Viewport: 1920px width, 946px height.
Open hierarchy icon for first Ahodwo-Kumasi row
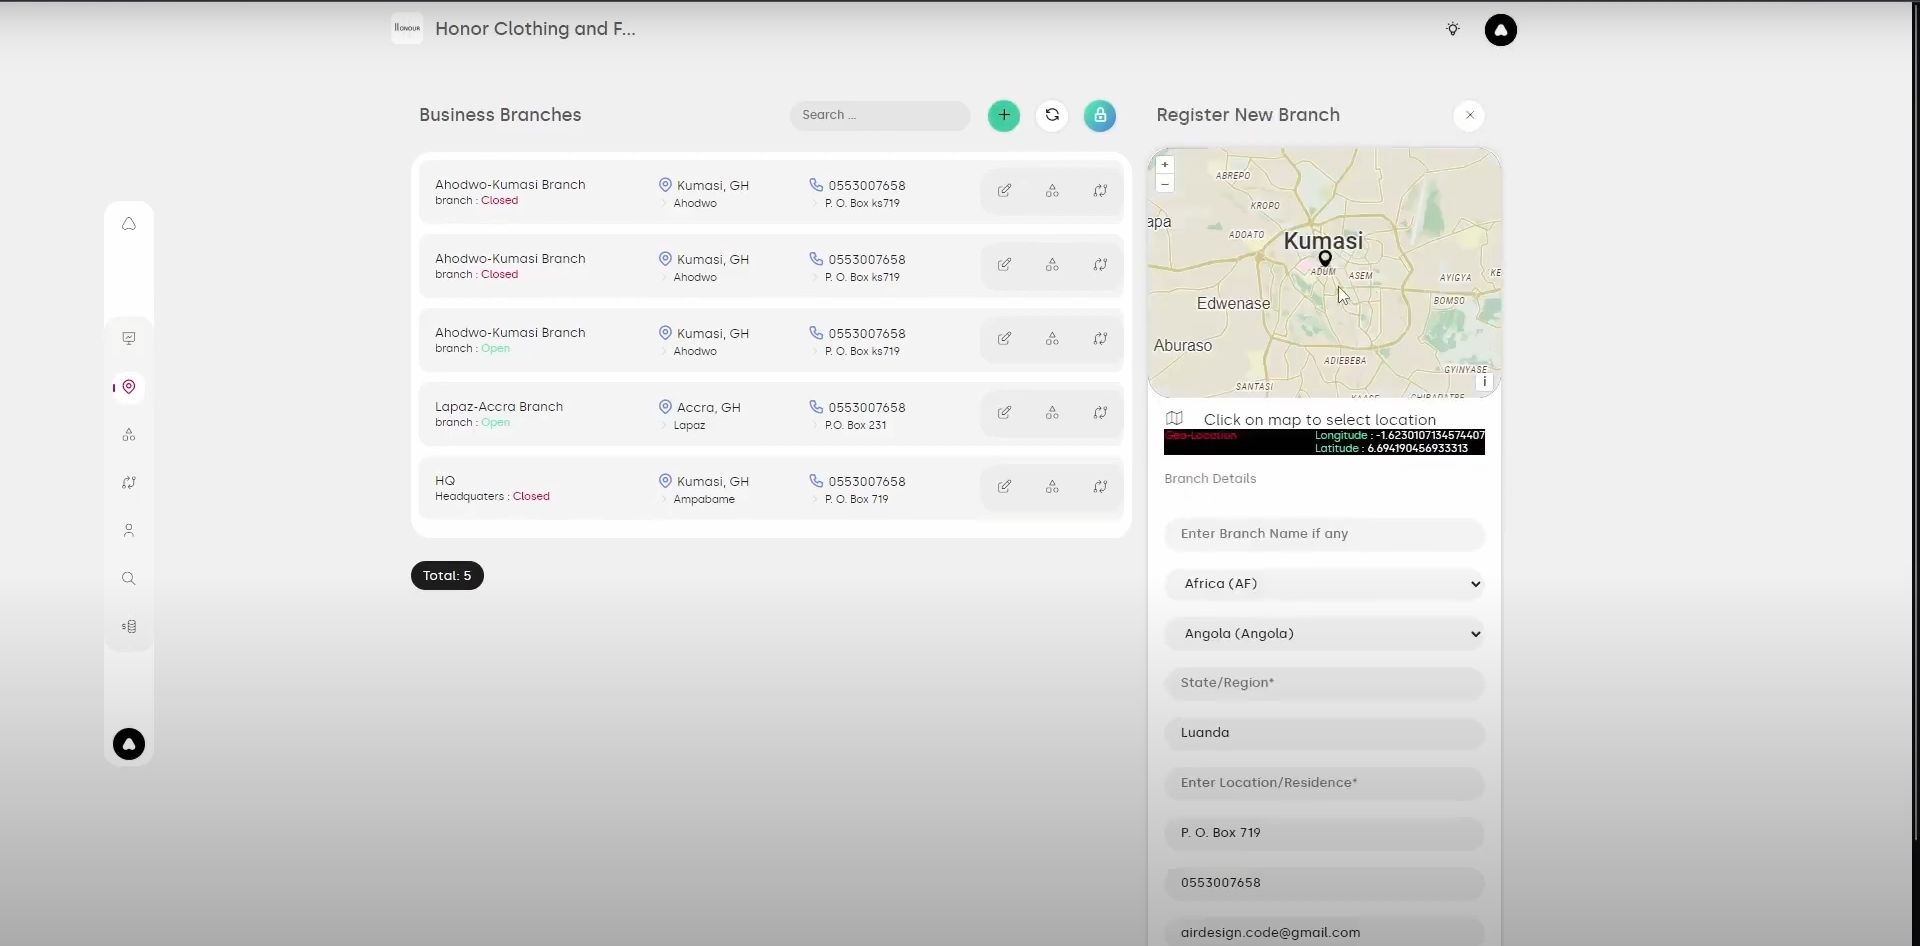(x=1052, y=190)
